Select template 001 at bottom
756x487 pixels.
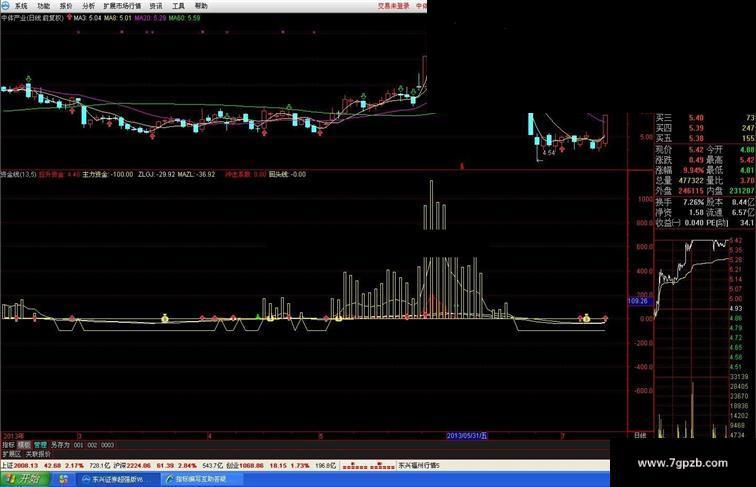point(79,445)
